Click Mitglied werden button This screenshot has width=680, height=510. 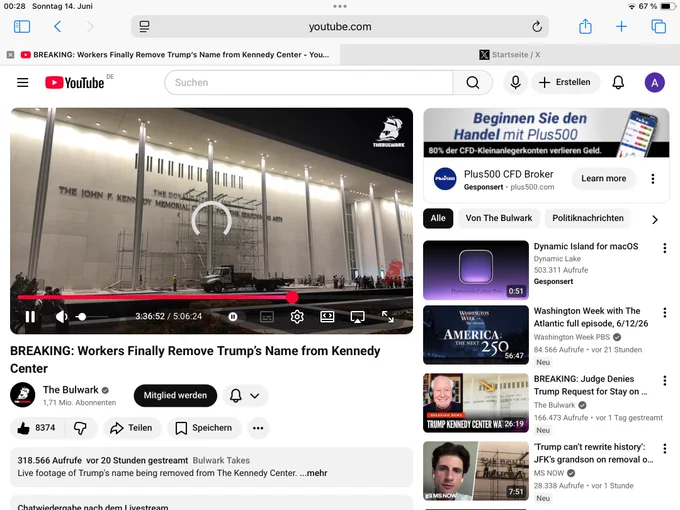click(x=175, y=396)
